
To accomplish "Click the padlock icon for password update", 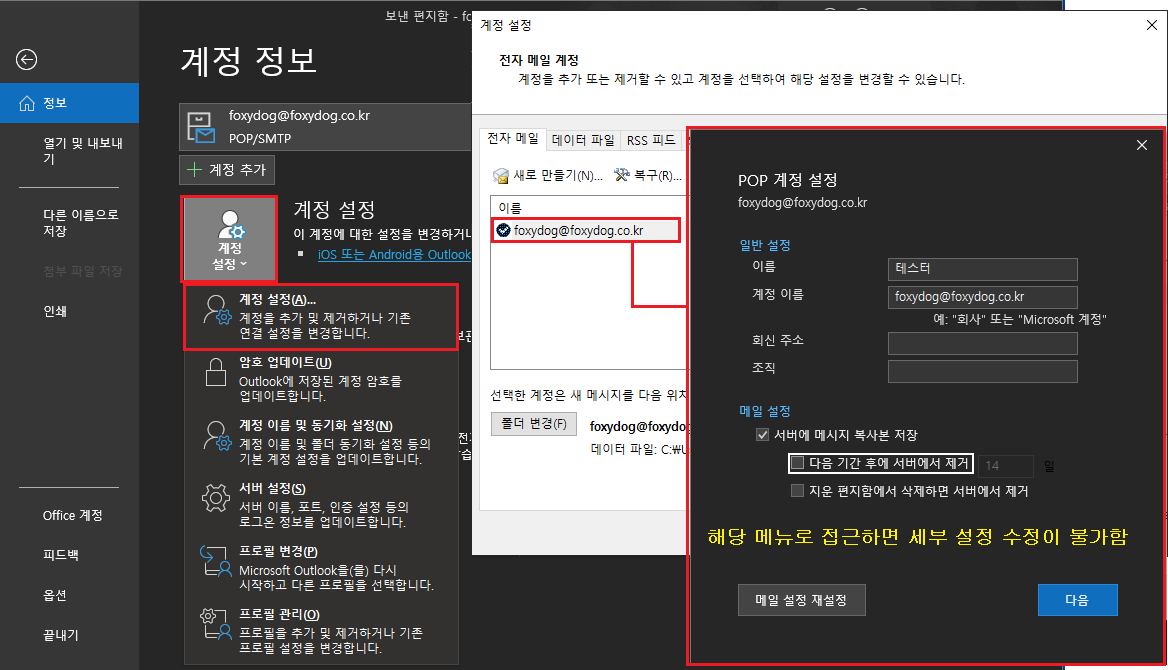I will (216, 372).
